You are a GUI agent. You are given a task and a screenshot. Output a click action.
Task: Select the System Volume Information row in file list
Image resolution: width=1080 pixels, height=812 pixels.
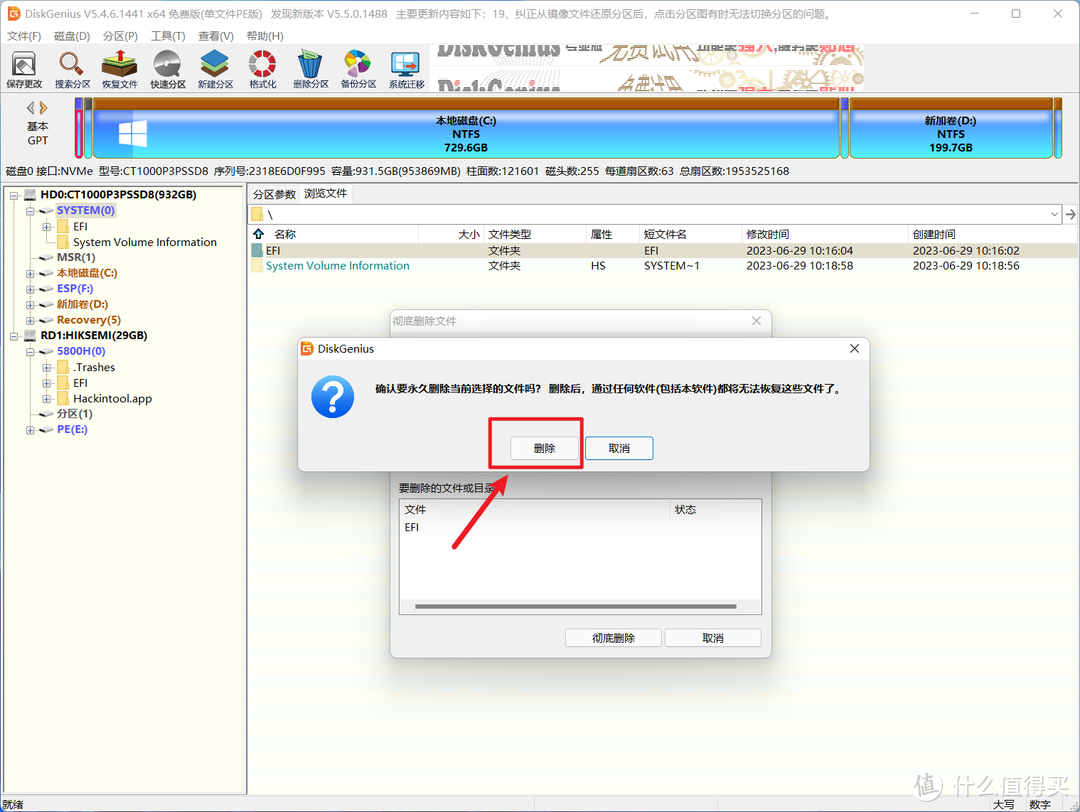click(x=663, y=266)
